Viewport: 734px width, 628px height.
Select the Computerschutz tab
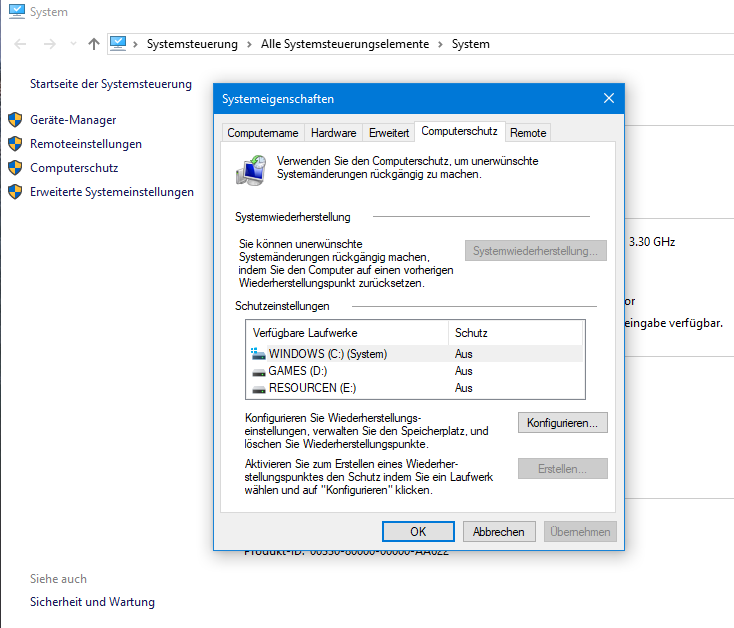coord(459,131)
